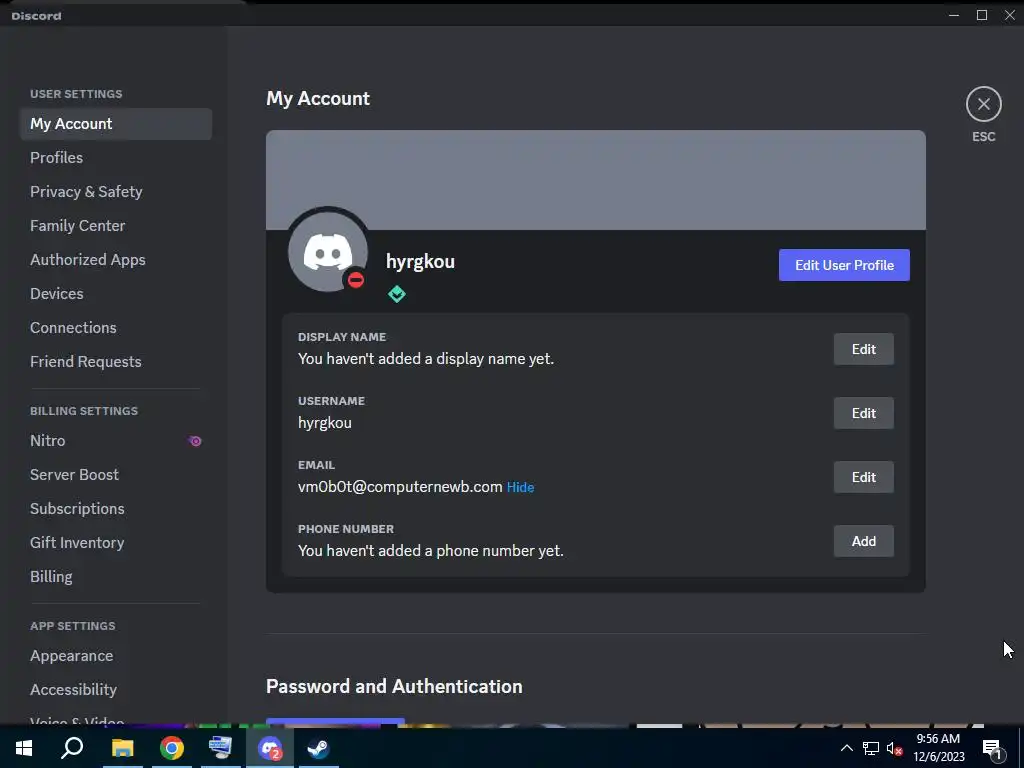Click the hyrgkou profile name heading
This screenshot has height=768, width=1024.
click(420, 262)
